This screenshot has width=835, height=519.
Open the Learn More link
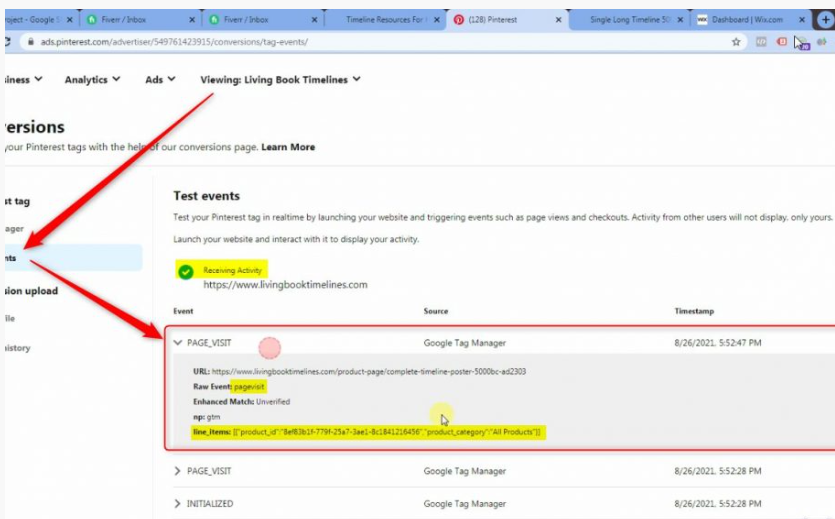(x=288, y=147)
